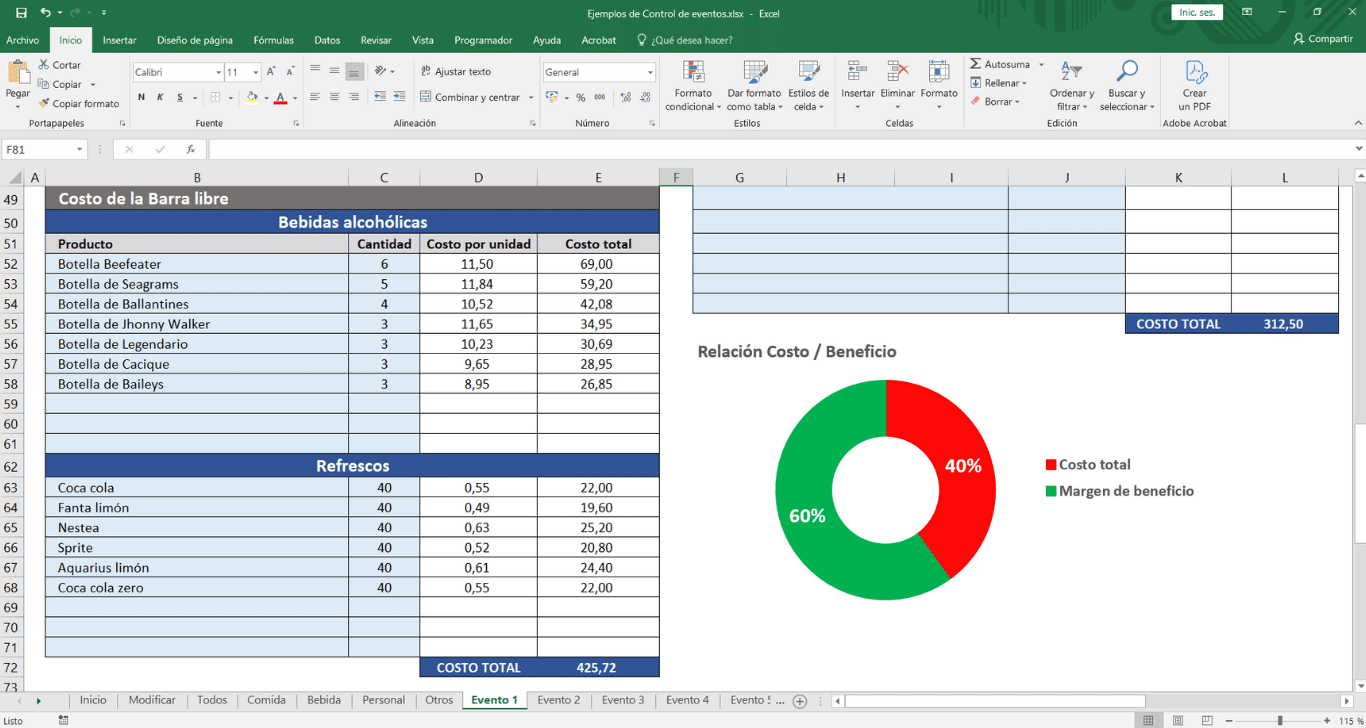Open the Fórmulas ribbon tab
1366x728 pixels.
(273, 40)
